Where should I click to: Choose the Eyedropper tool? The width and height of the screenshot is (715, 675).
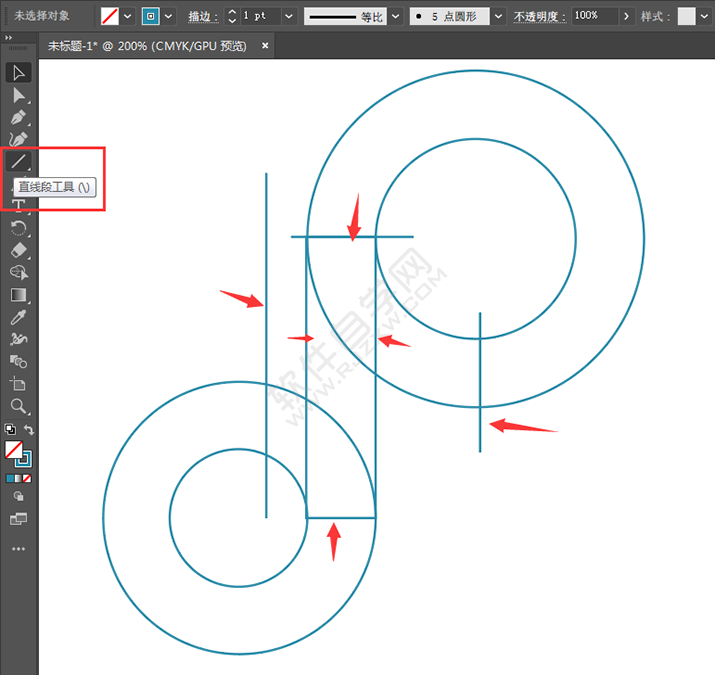click(x=18, y=317)
